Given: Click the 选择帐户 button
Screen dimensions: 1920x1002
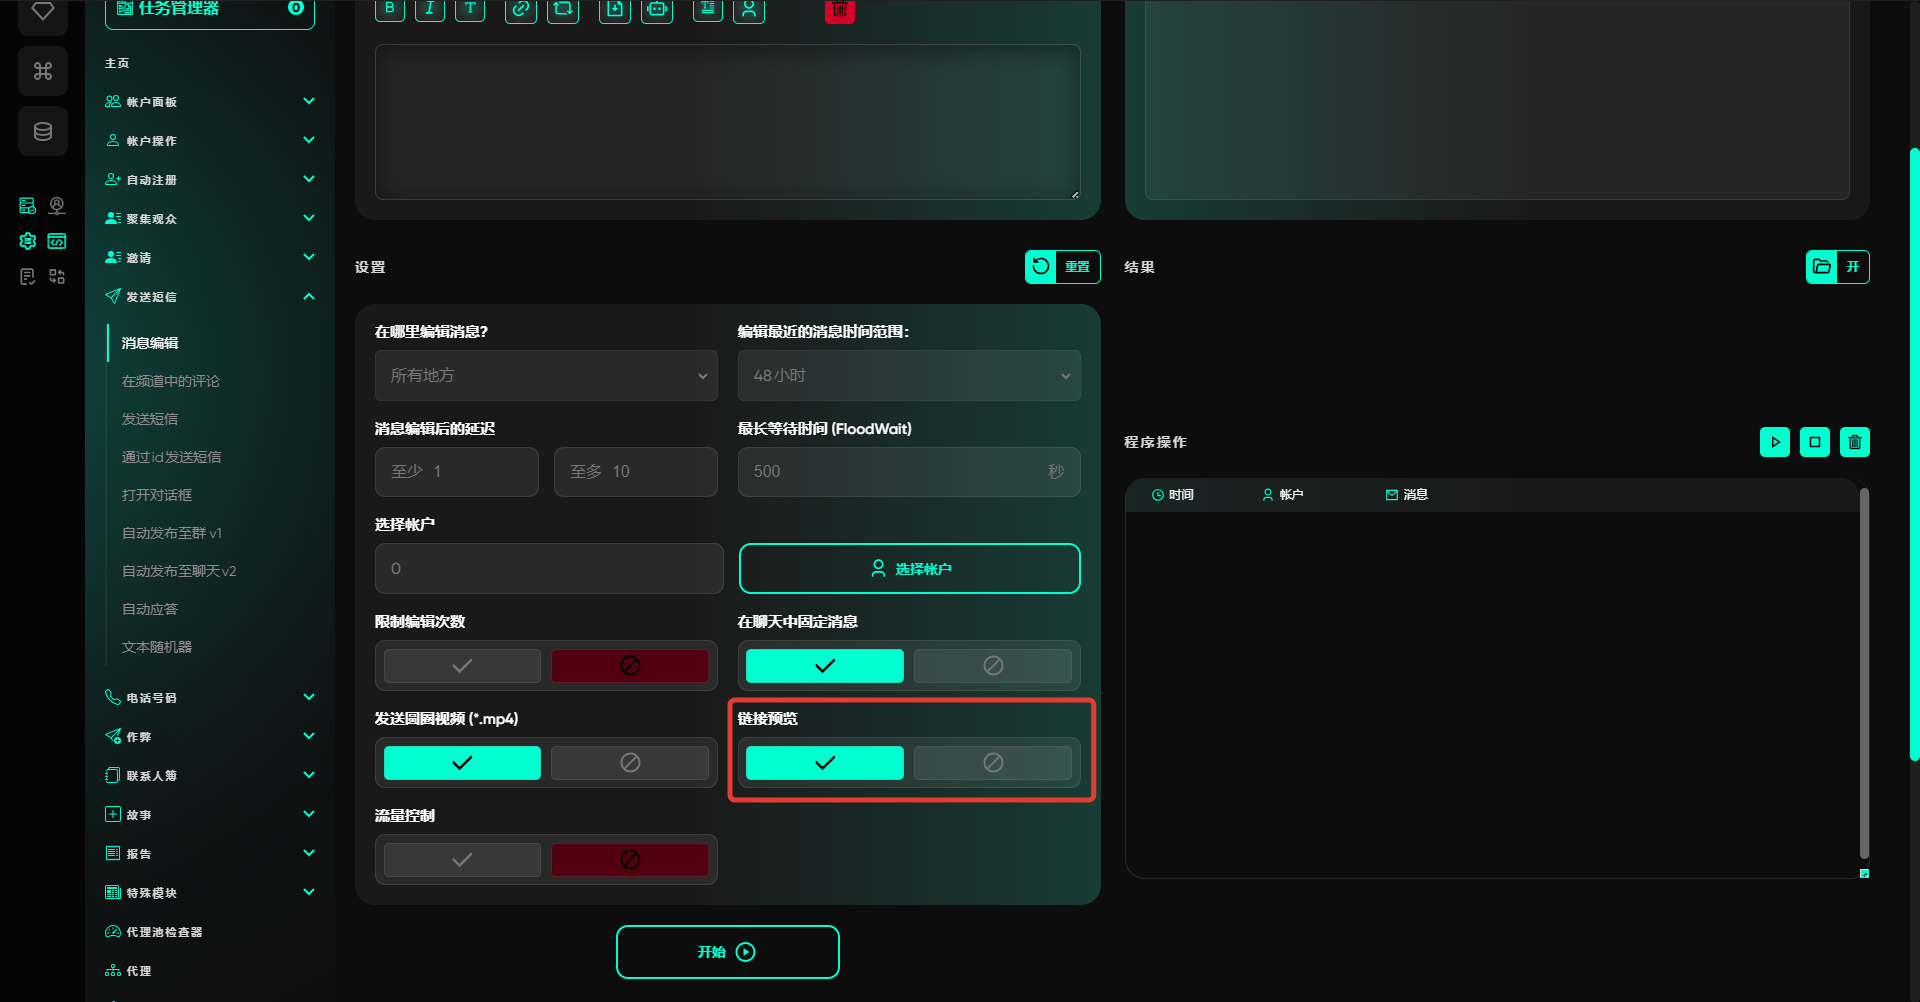Looking at the screenshot, I should (909, 569).
